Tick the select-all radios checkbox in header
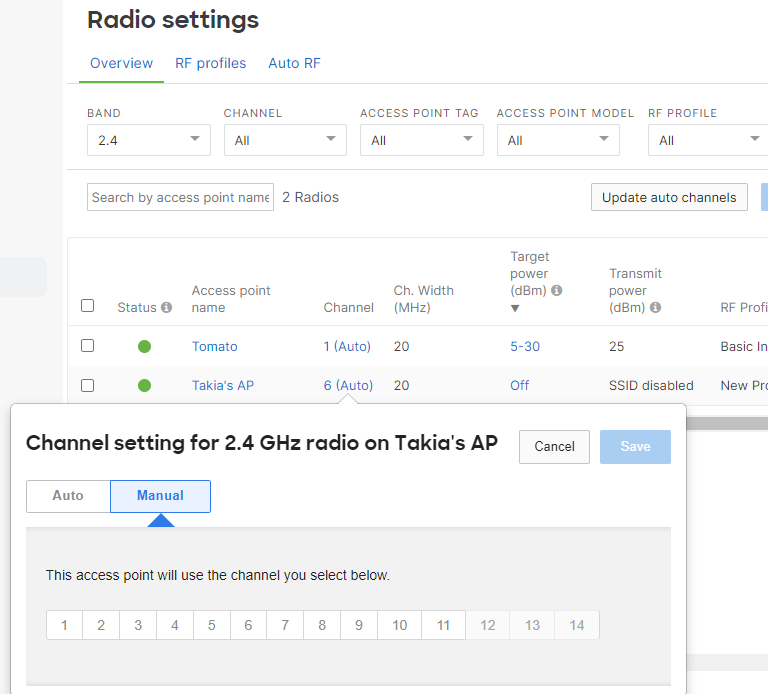The image size is (768, 694). point(88,306)
